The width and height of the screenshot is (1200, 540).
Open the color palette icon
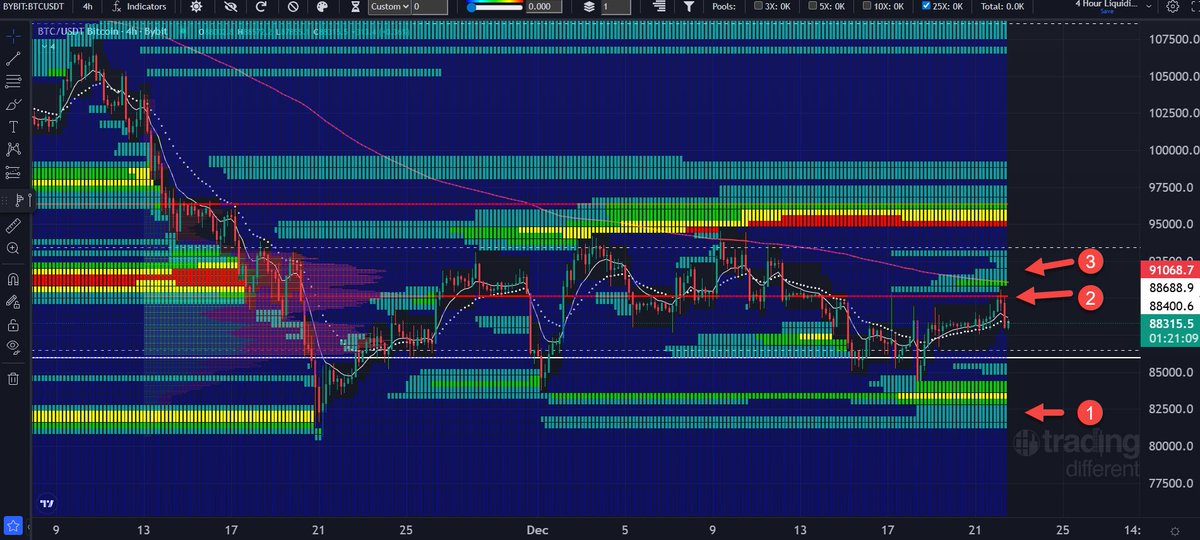click(322, 7)
